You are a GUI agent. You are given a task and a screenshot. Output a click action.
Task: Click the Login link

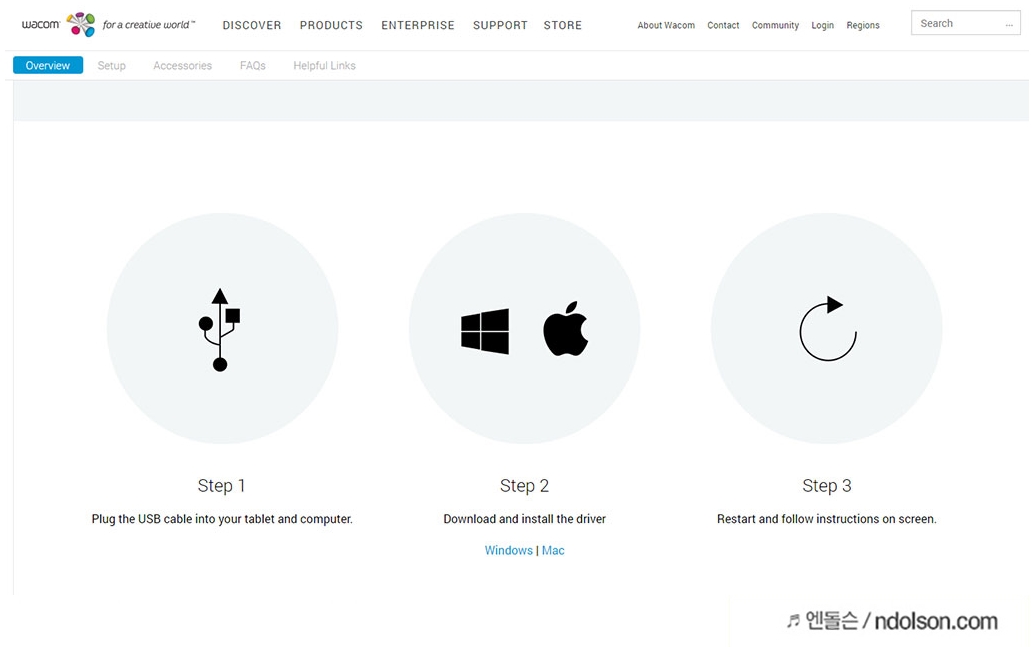(822, 25)
